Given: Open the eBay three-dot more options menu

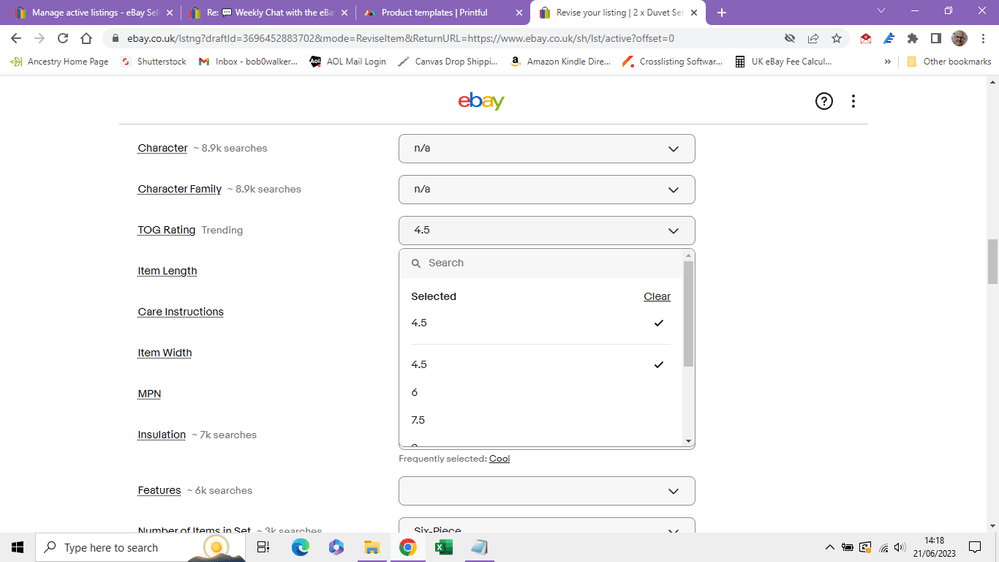Looking at the screenshot, I should tap(853, 101).
